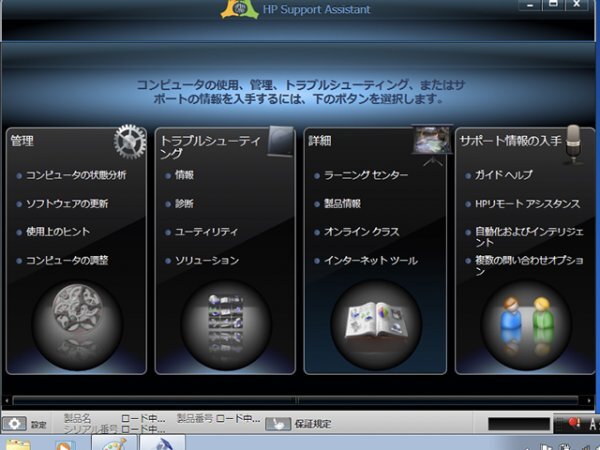Image resolution: width=600 pixels, height=450 pixels.
Task: Open HPリモート アシスタンス
Action: pos(528,204)
